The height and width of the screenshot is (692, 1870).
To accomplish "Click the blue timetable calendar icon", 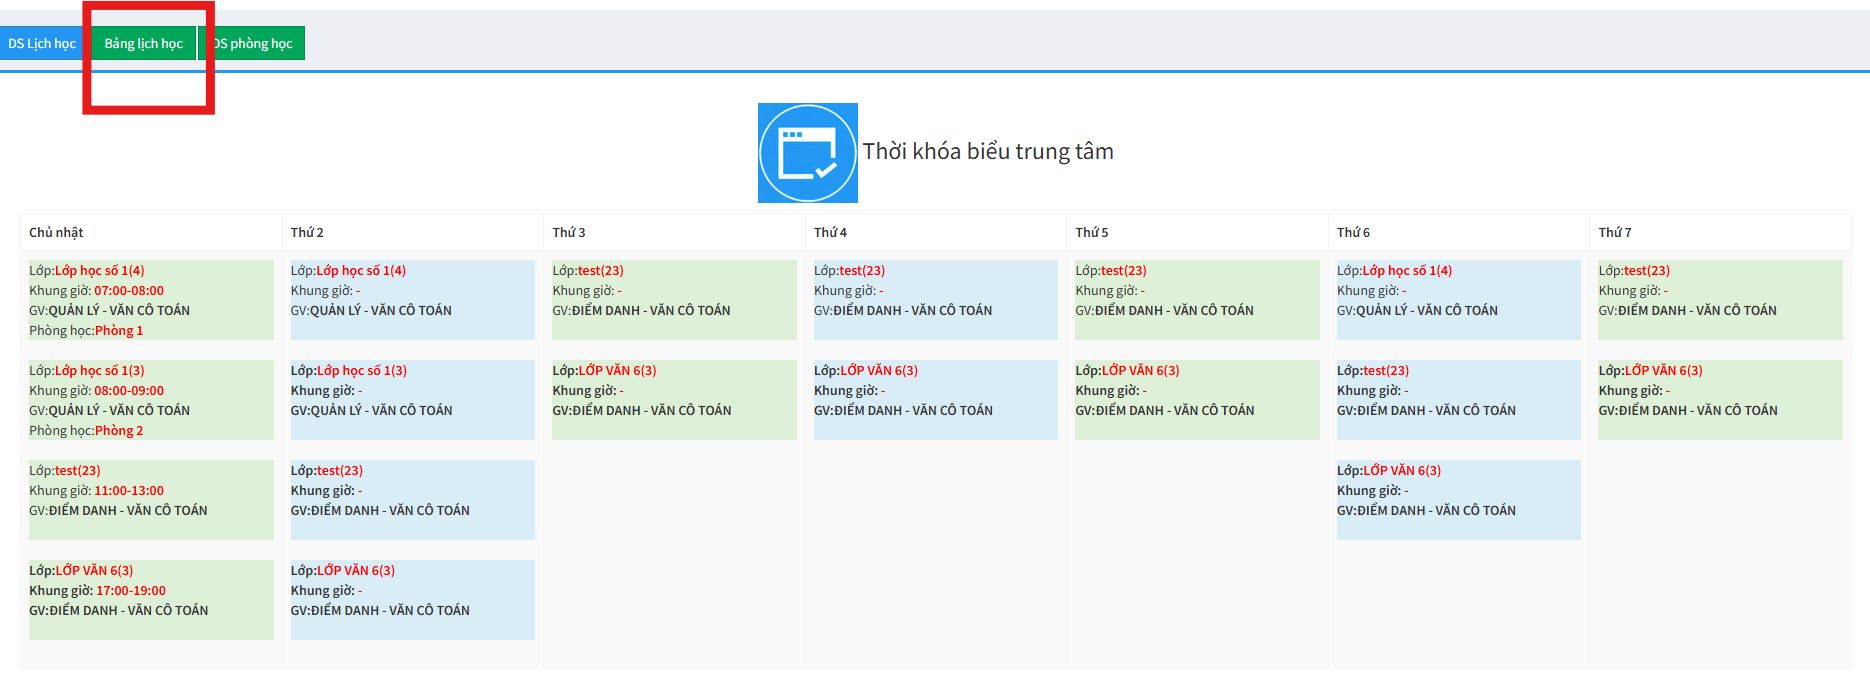I will tap(807, 153).
